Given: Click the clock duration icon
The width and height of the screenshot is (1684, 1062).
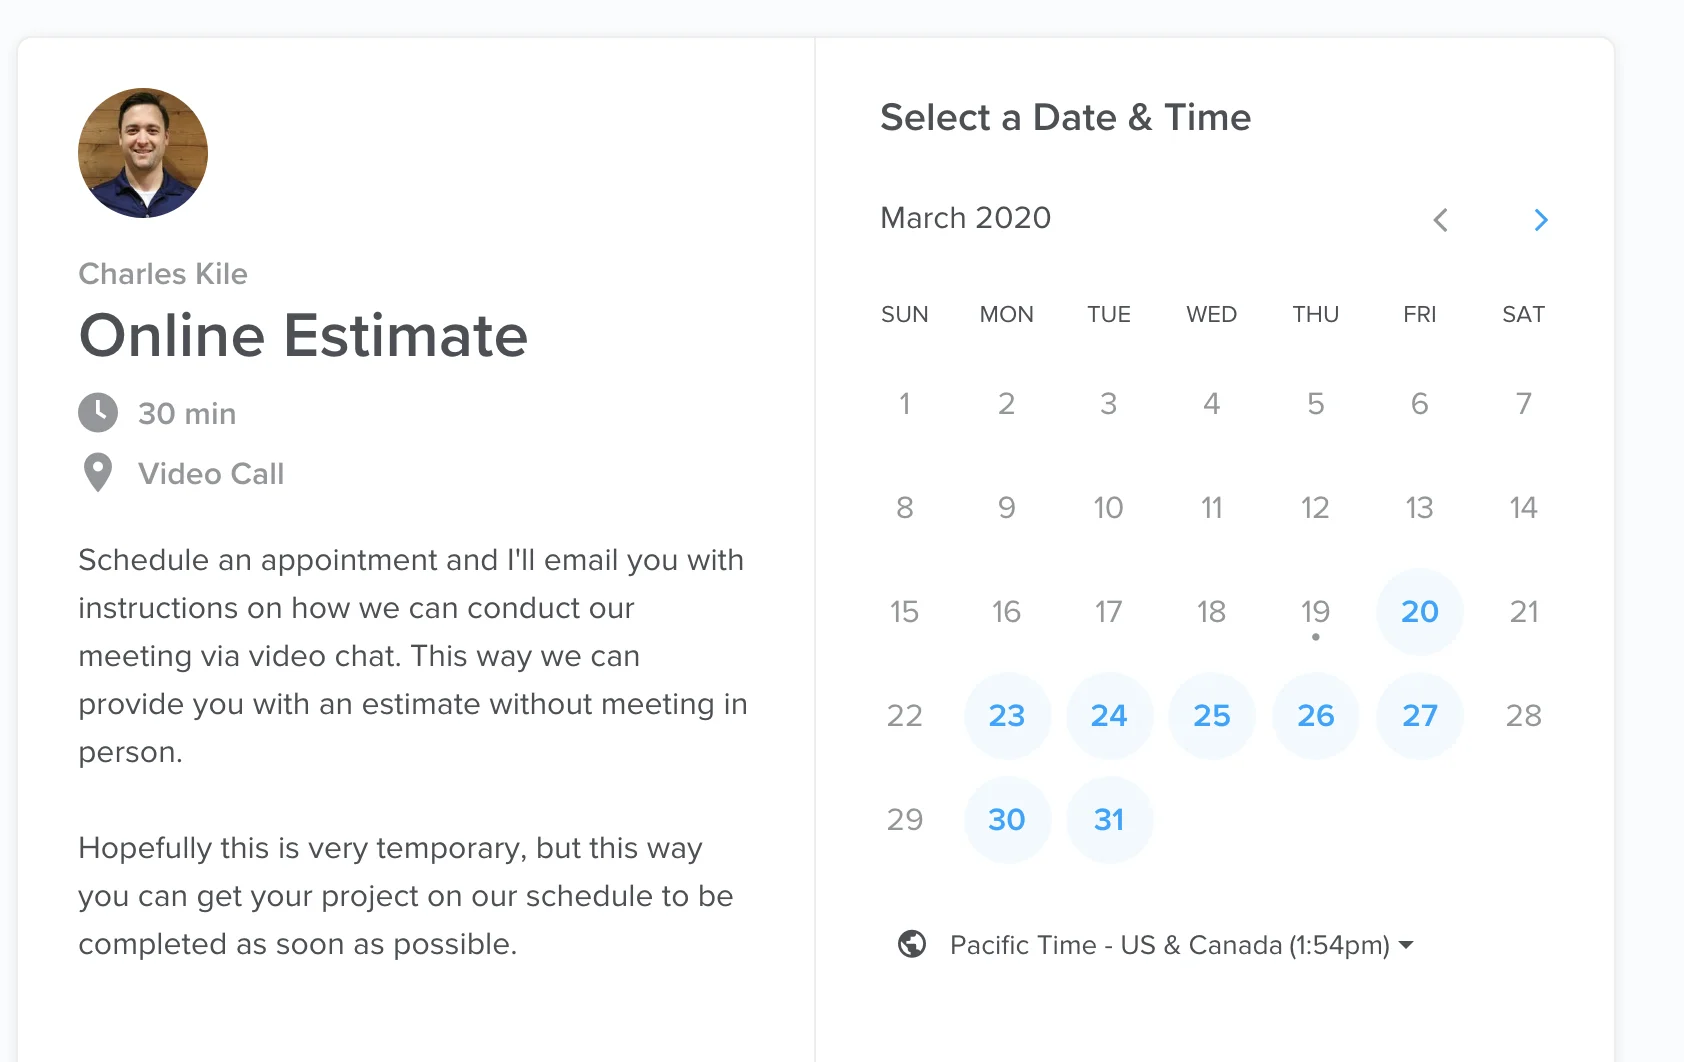Looking at the screenshot, I should (98, 413).
